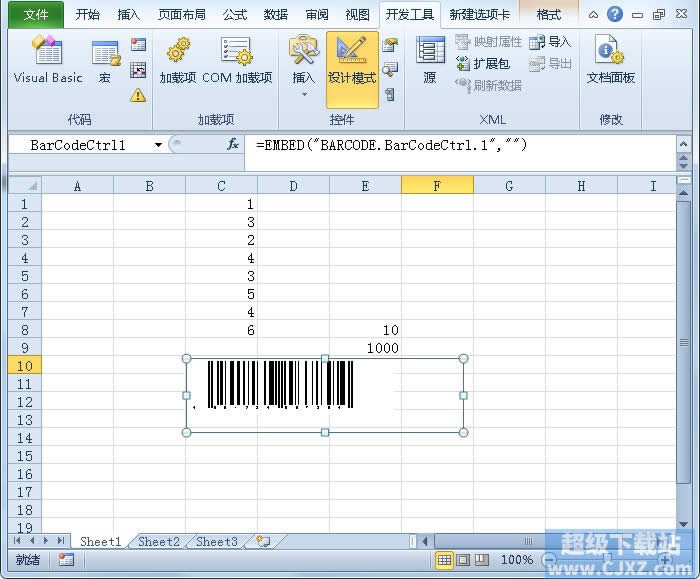Open the 文件 File tab
The image size is (700, 579).
point(36,15)
